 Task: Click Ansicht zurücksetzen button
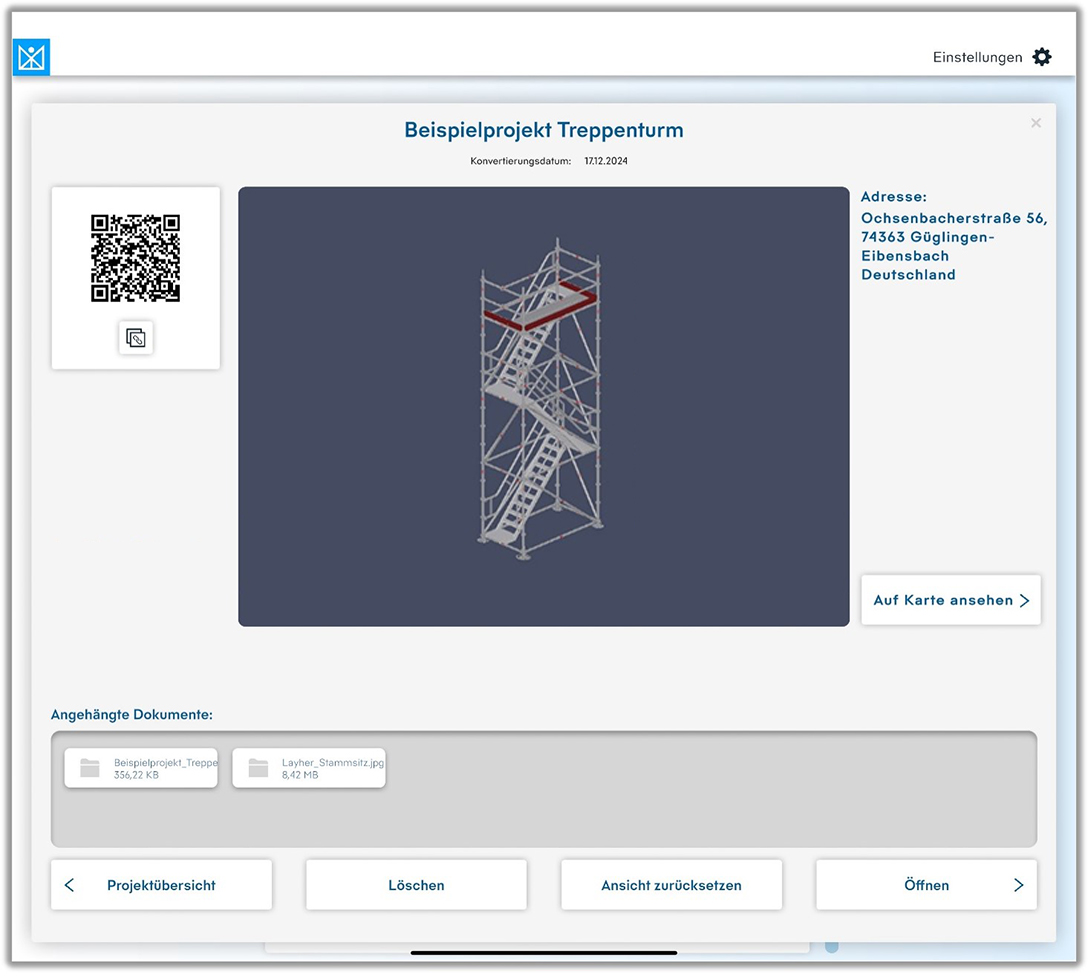tap(671, 885)
